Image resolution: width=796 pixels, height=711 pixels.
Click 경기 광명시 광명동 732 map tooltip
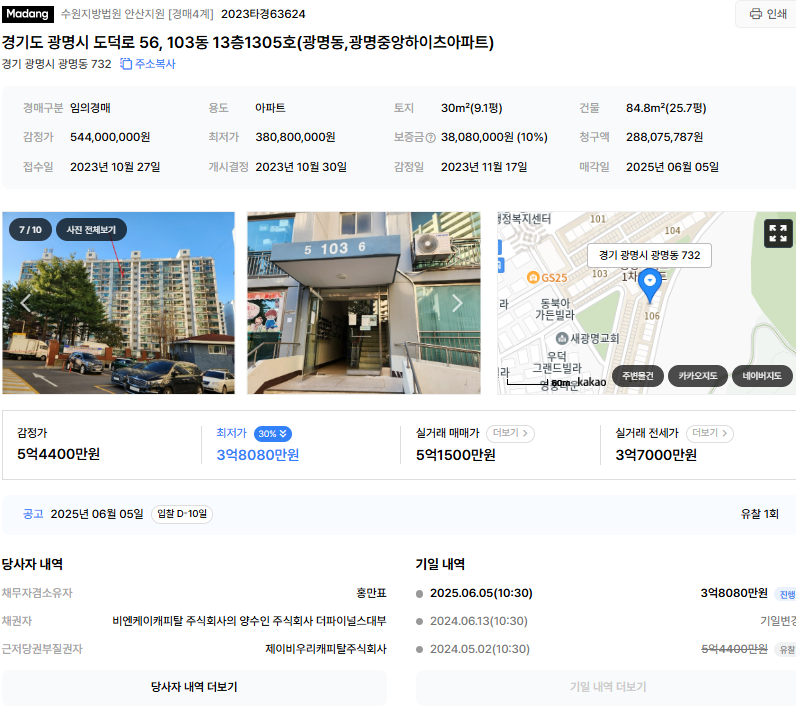(x=649, y=255)
